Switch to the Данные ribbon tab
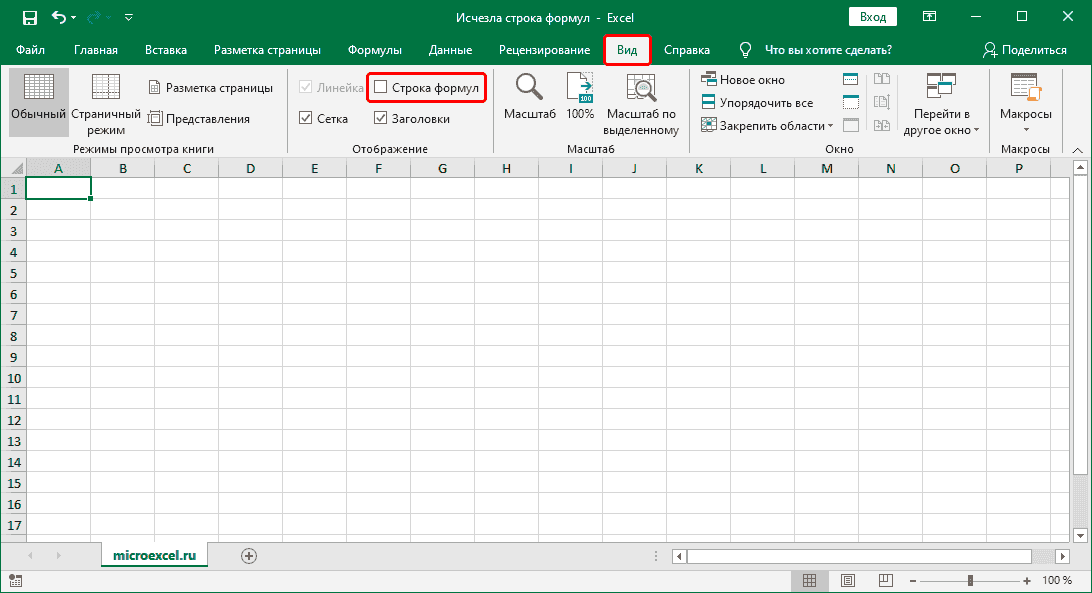Image resolution: width=1092 pixels, height=593 pixels. click(450, 50)
